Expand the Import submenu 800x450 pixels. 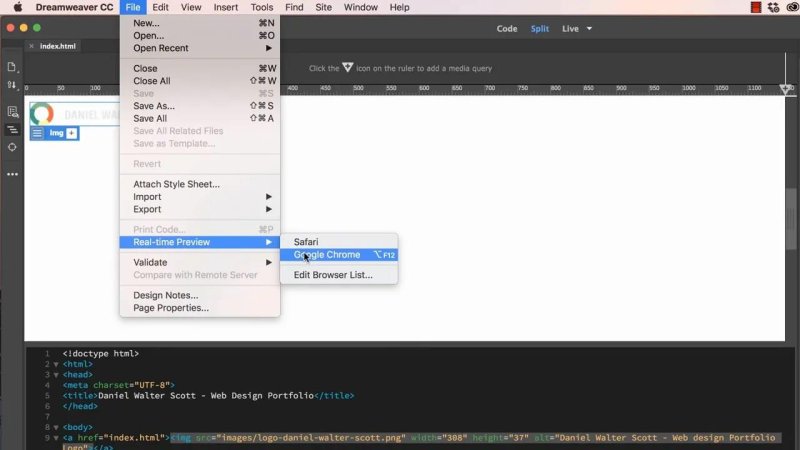pos(199,196)
